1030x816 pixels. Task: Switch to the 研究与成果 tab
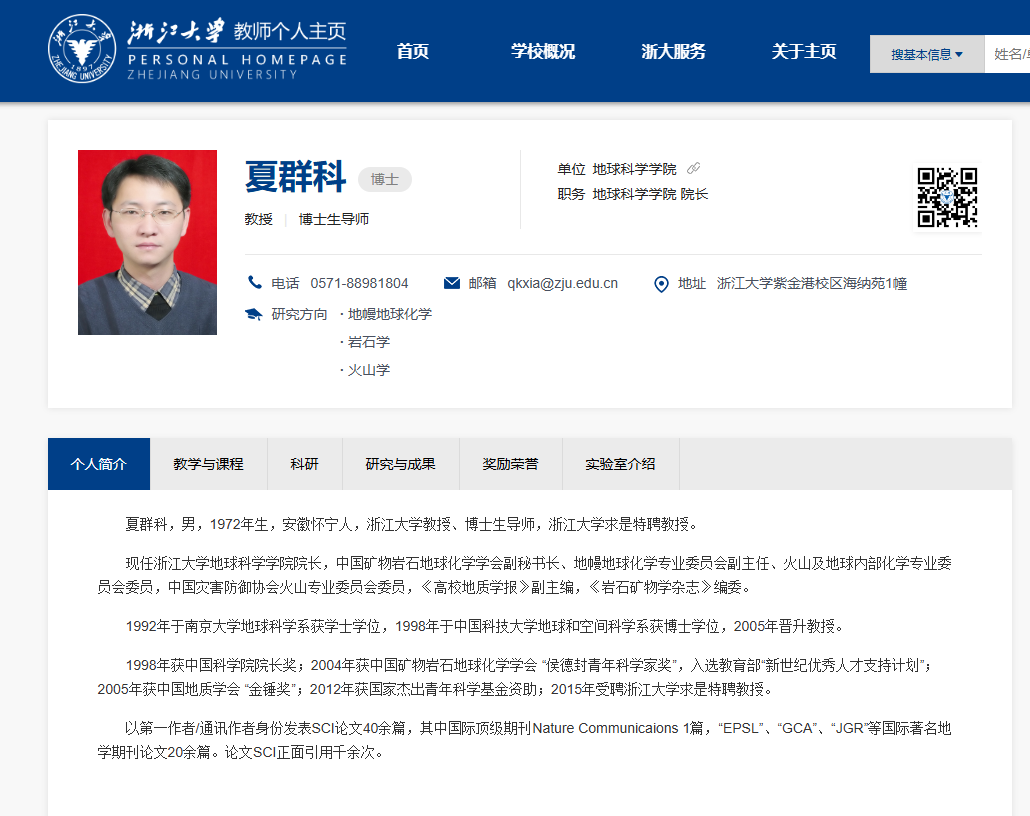(x=401, y=464)
